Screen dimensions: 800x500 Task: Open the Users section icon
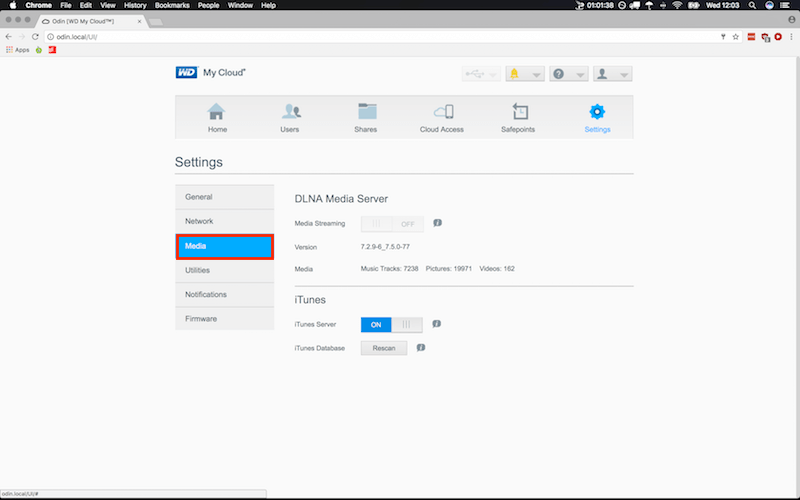[290, 111]
